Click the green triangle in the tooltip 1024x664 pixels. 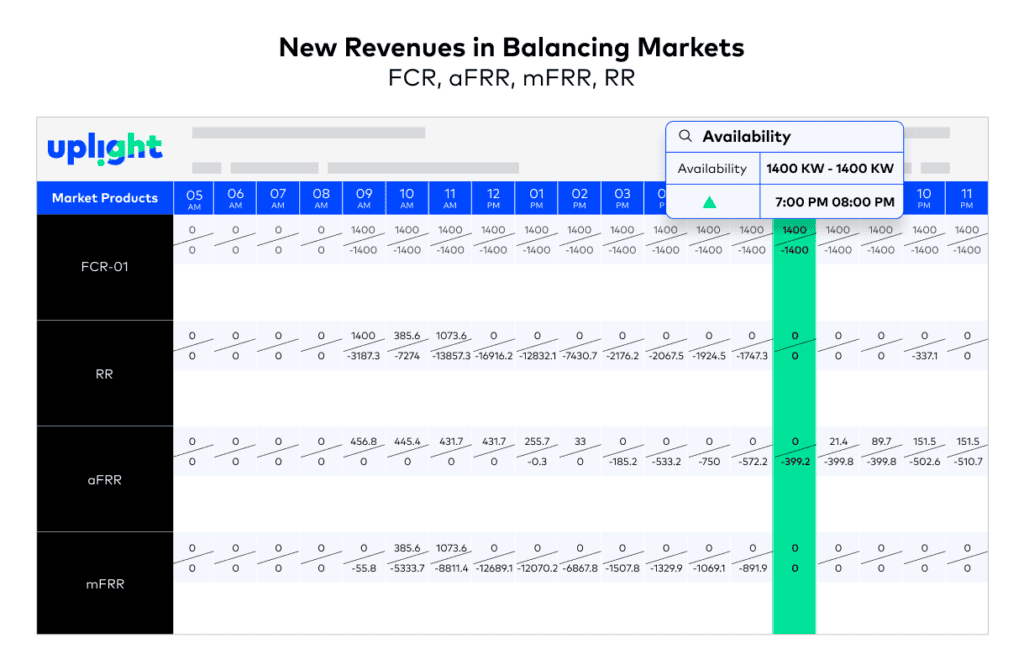click(709, 202)
